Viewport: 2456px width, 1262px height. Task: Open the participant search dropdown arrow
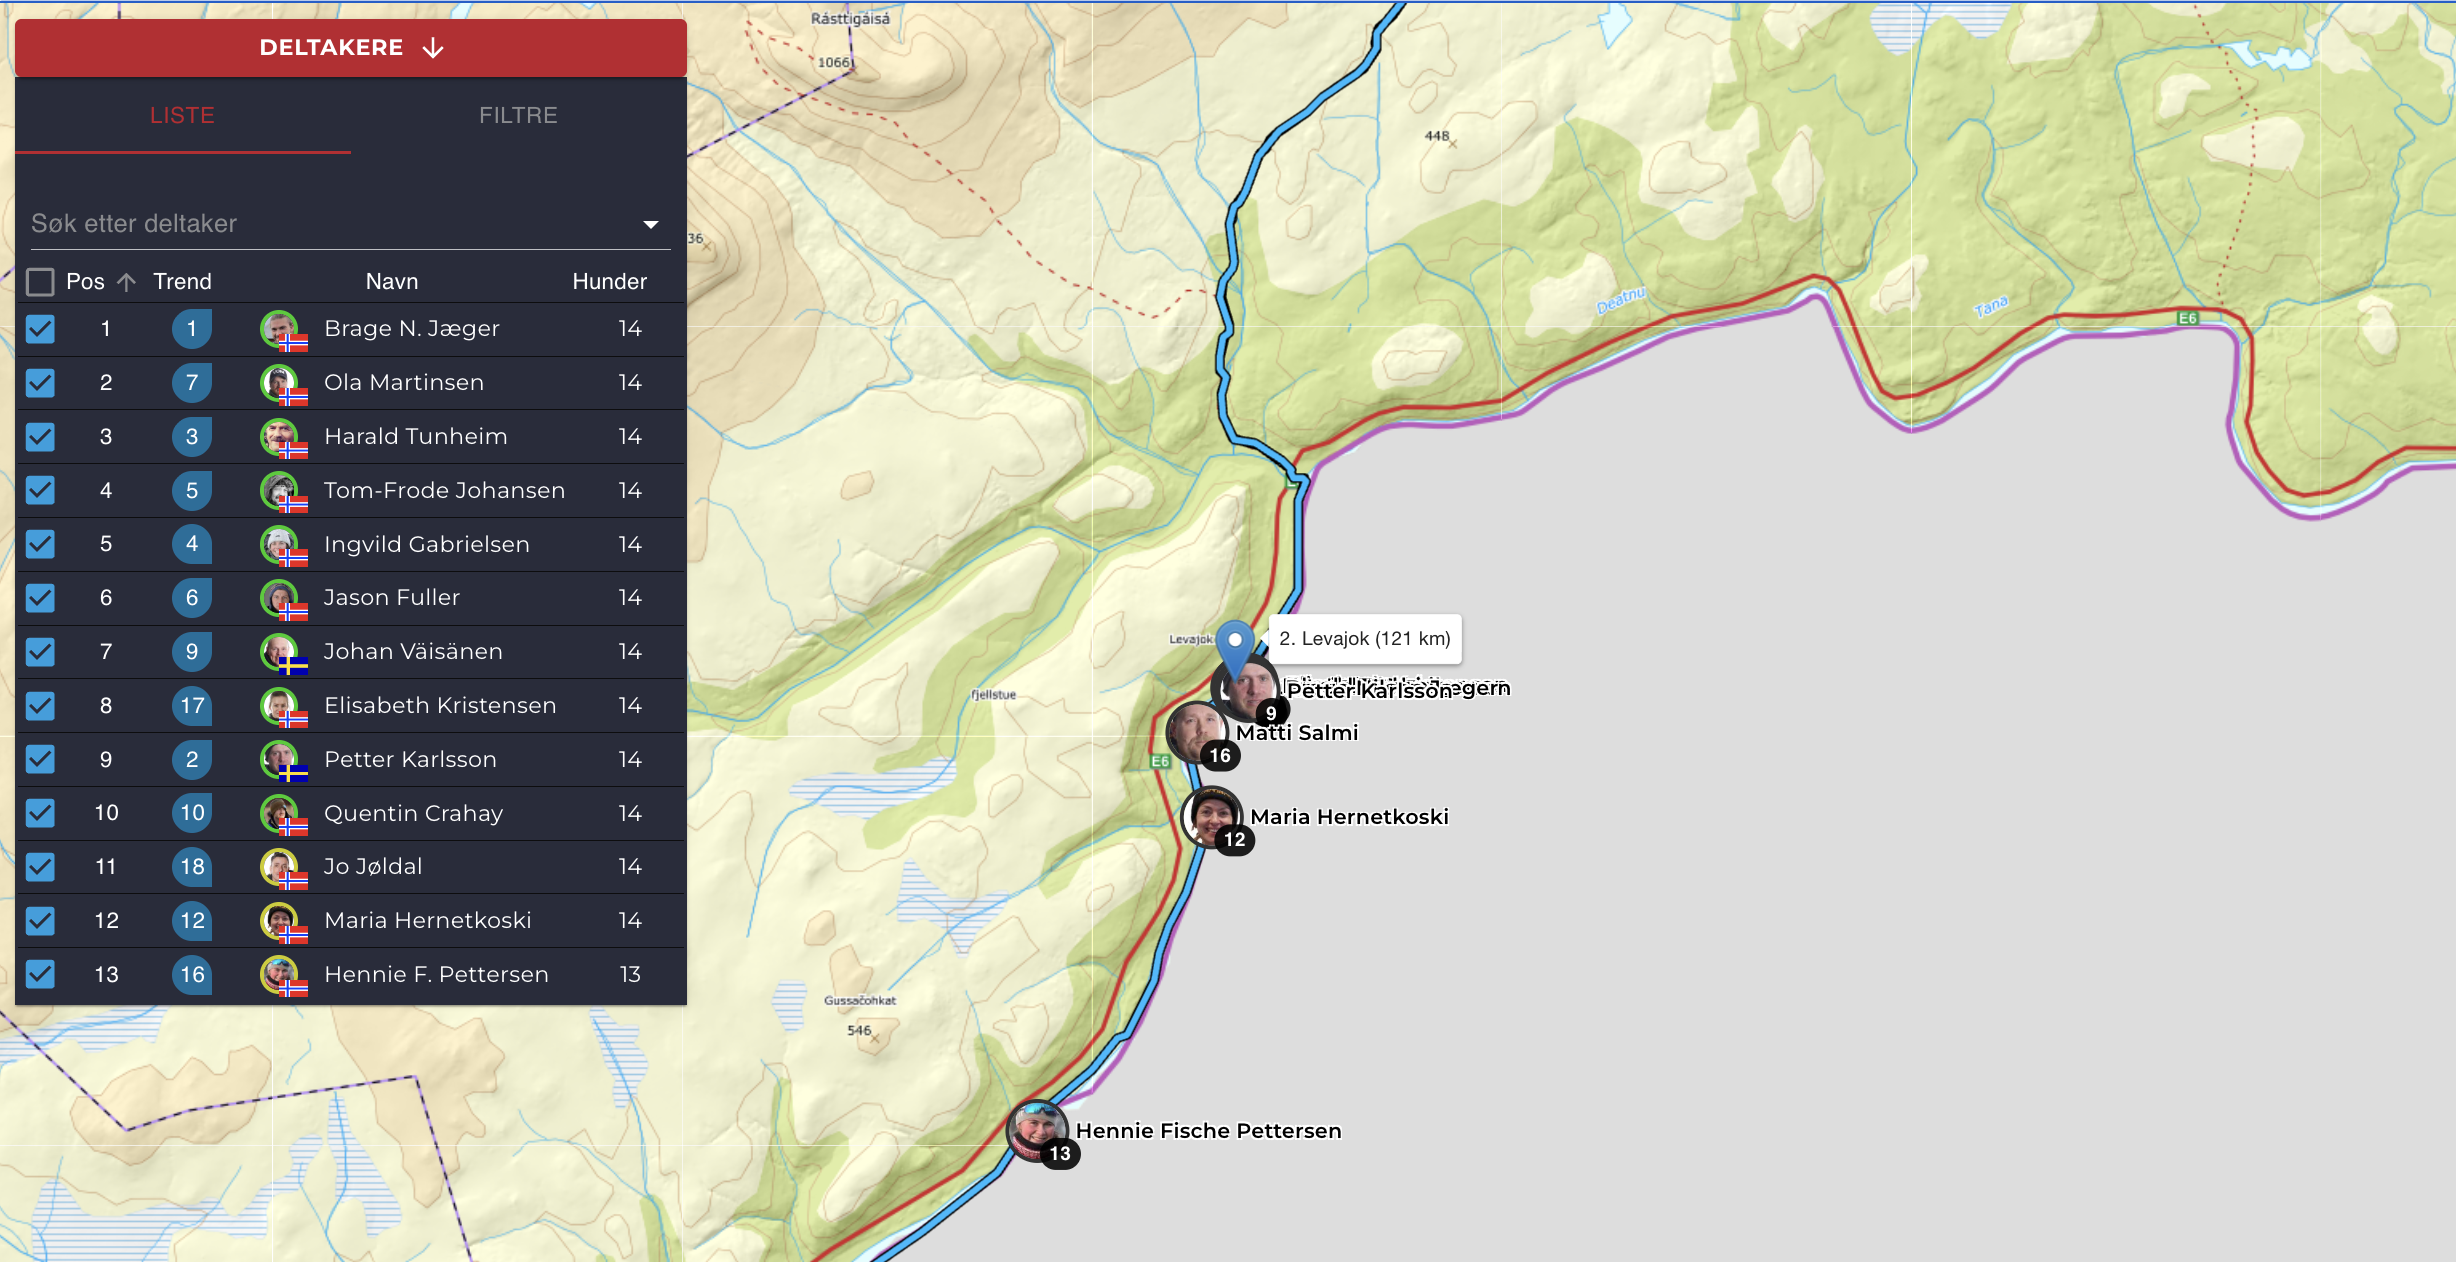[x=650, y=223]
